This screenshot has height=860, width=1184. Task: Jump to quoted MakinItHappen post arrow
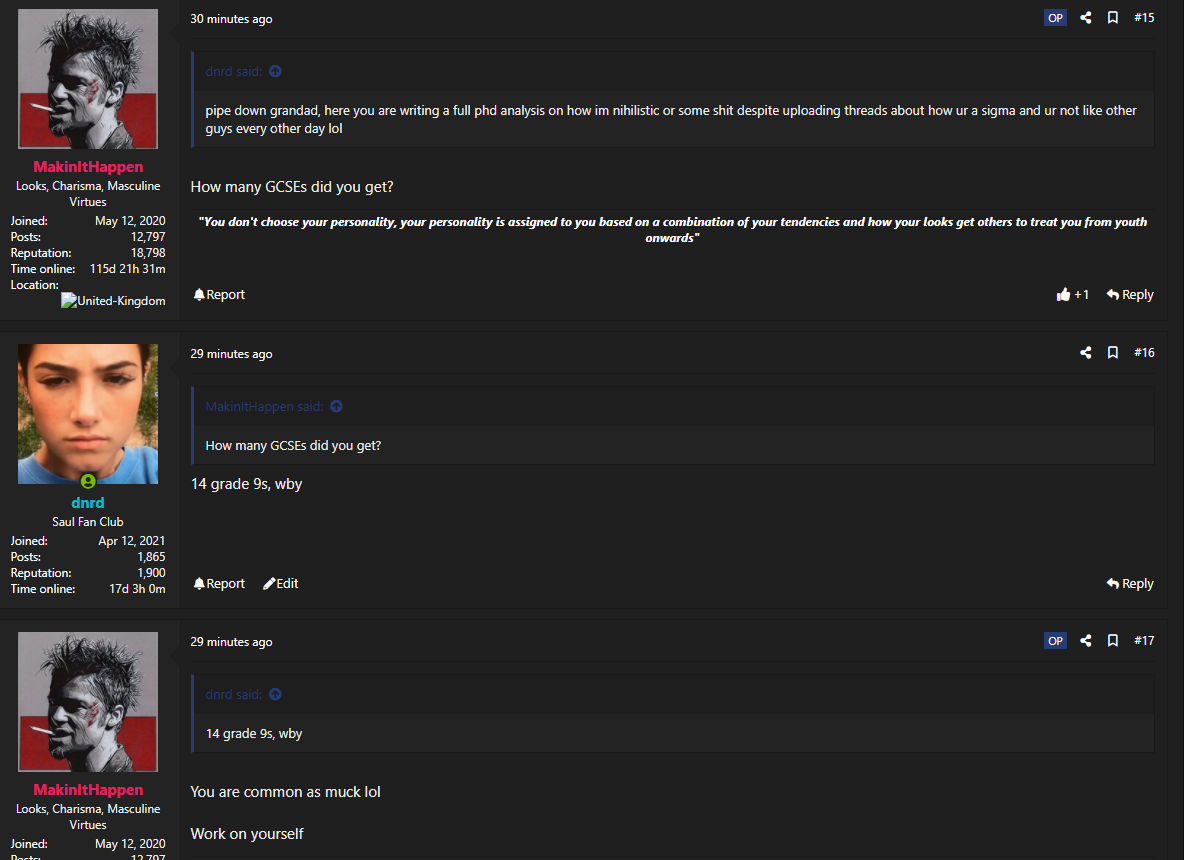click(336, 406)
